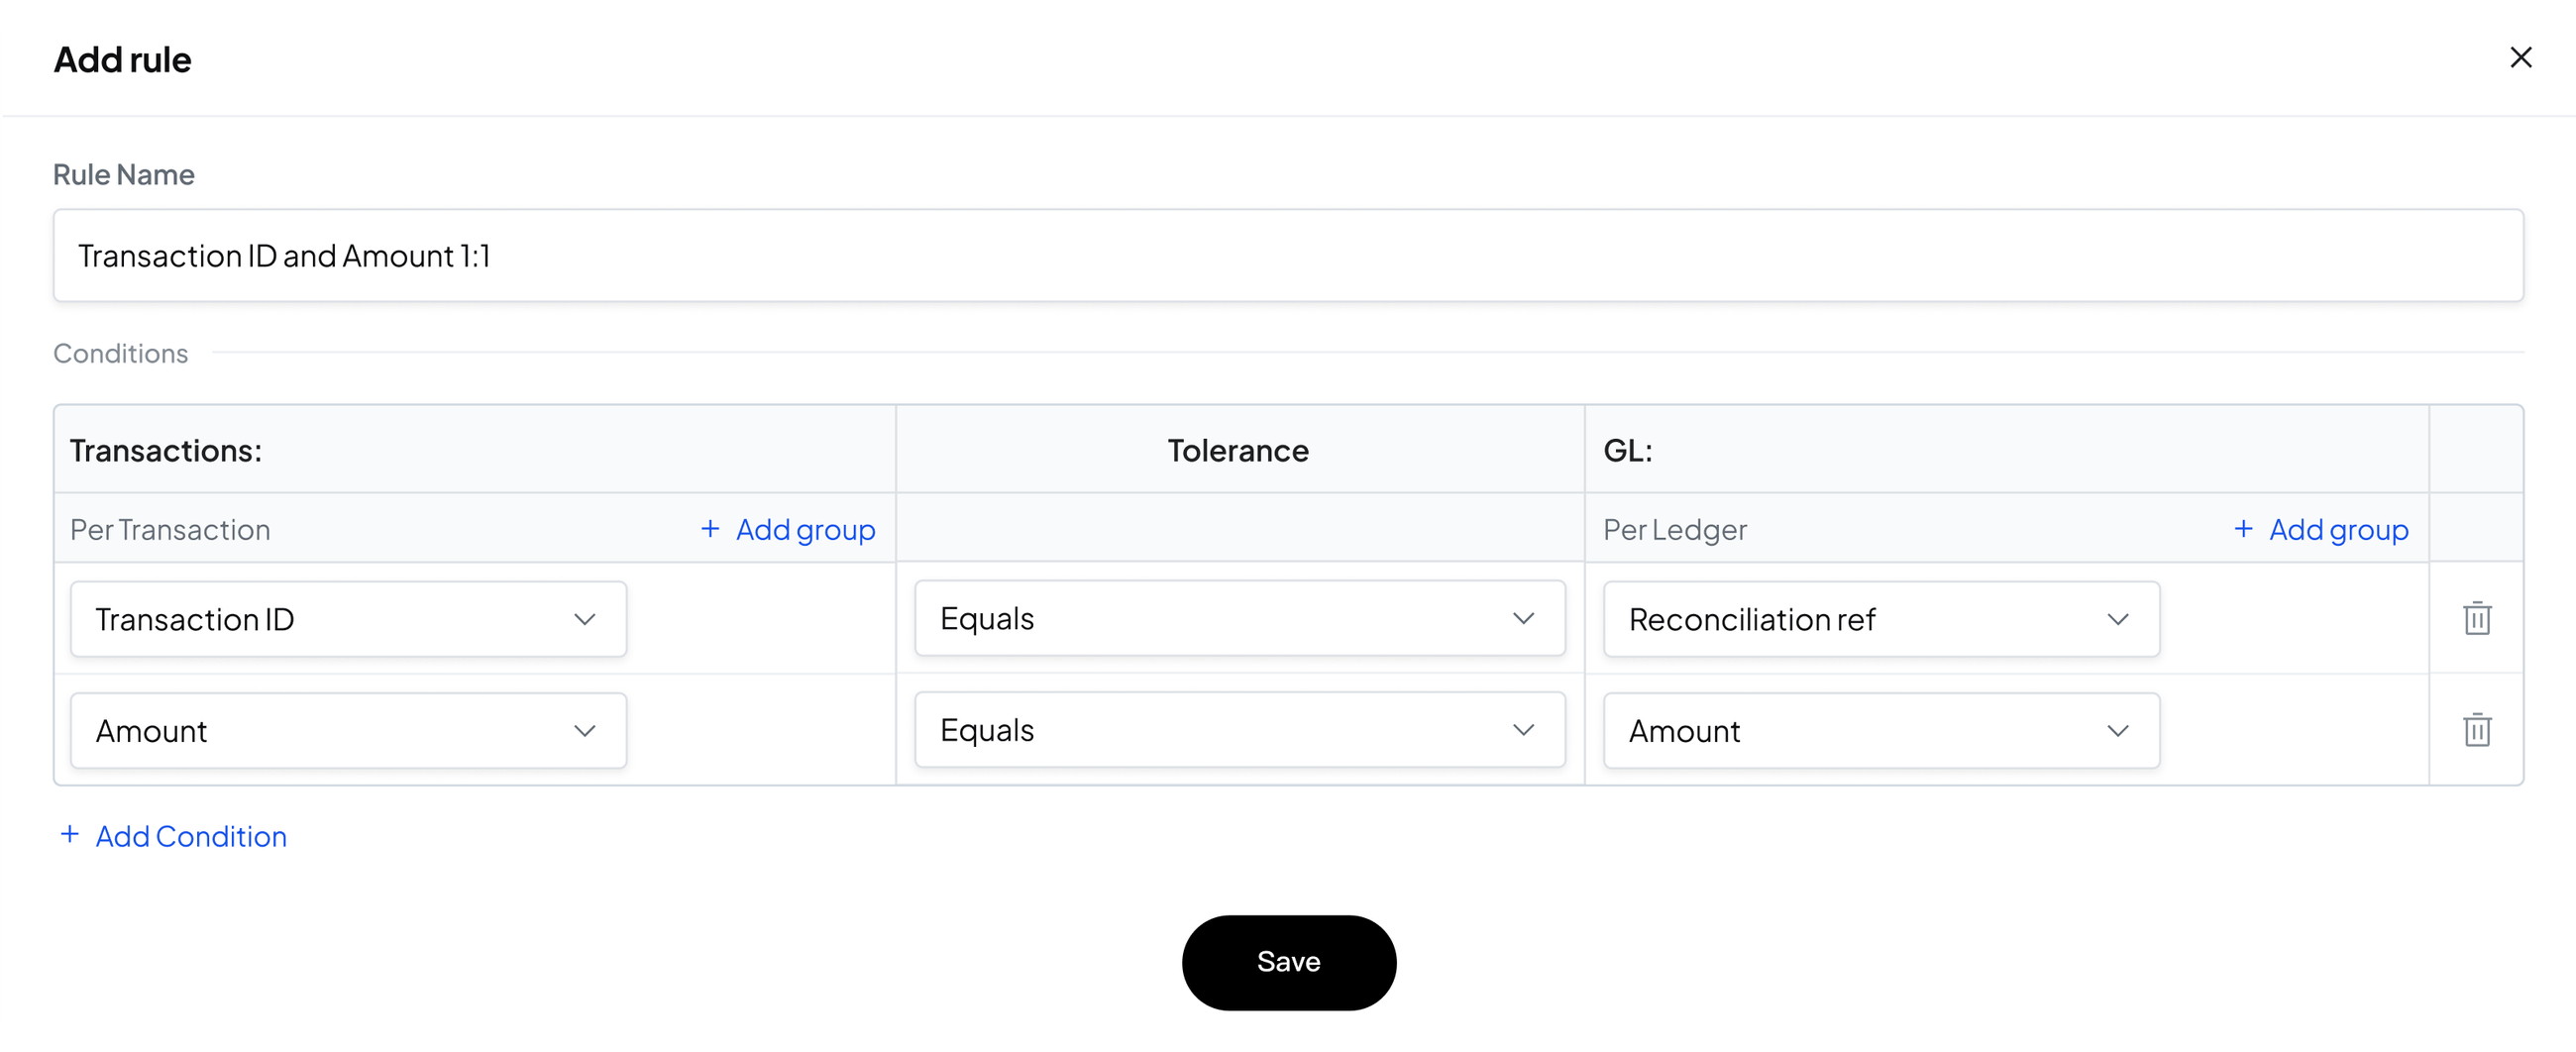The image size is (2576, 1052).
Task: Click the plus icon beside Per Ledger Add group
Action: point(2243,529)
